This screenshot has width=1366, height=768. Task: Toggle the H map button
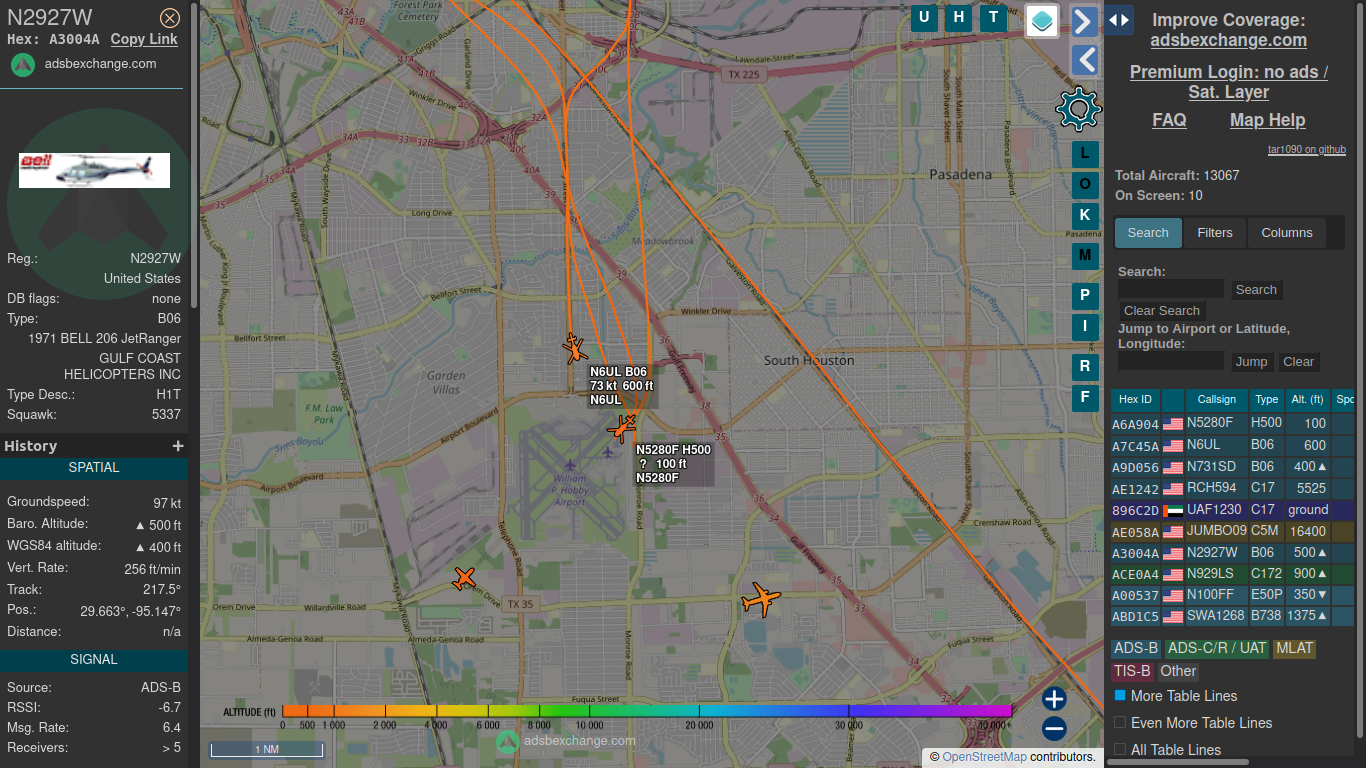(x=959, y=17)
